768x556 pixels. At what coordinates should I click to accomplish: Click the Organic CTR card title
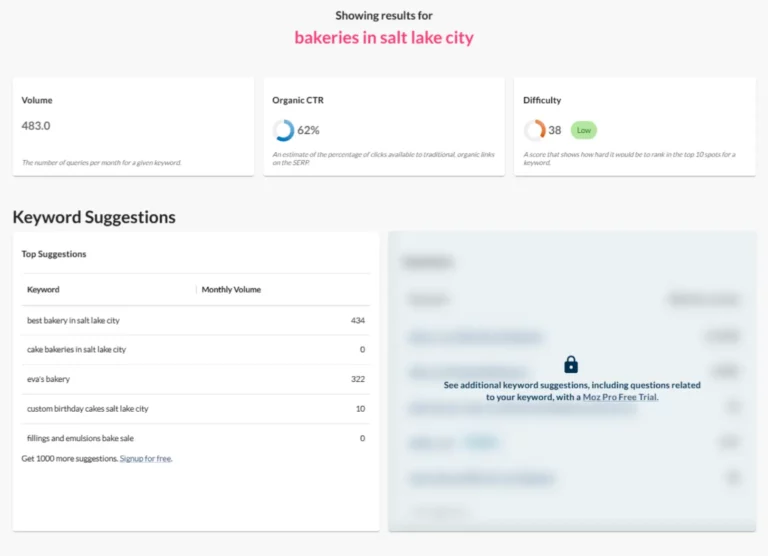point(298,100)
